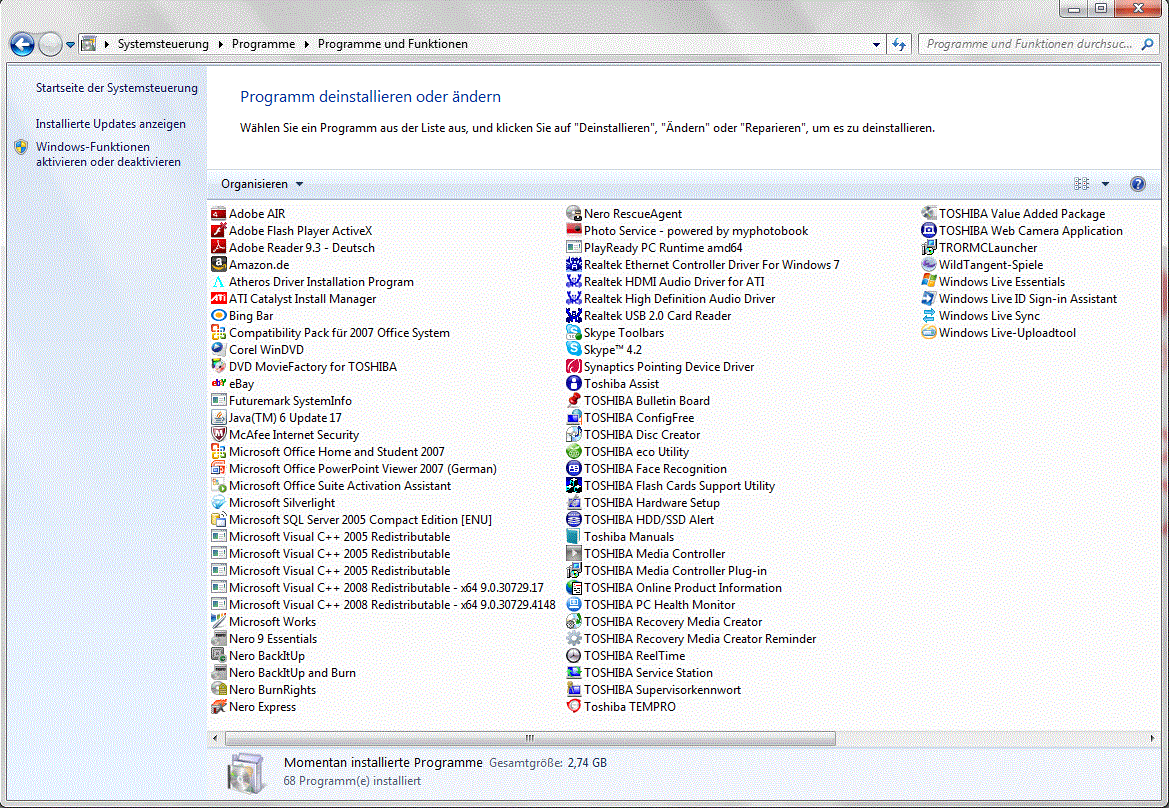Select TOSHIBA Value Added Package entry
The width and height of the screenshot is (1169, 808).
pos(1014,214)
